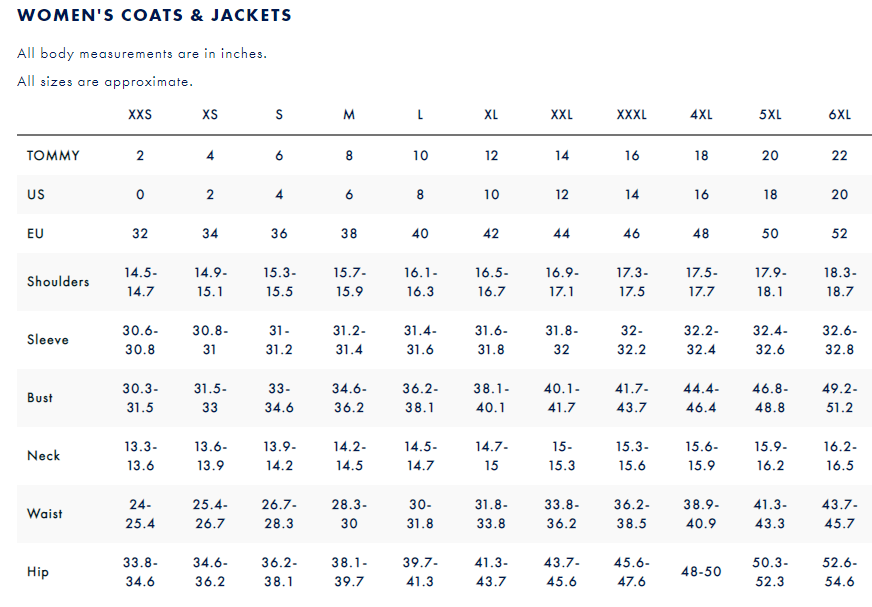Viewport: 872px width, 607px height.
Task: Click the TOMMY row label
Action: (x=53, y=156)
